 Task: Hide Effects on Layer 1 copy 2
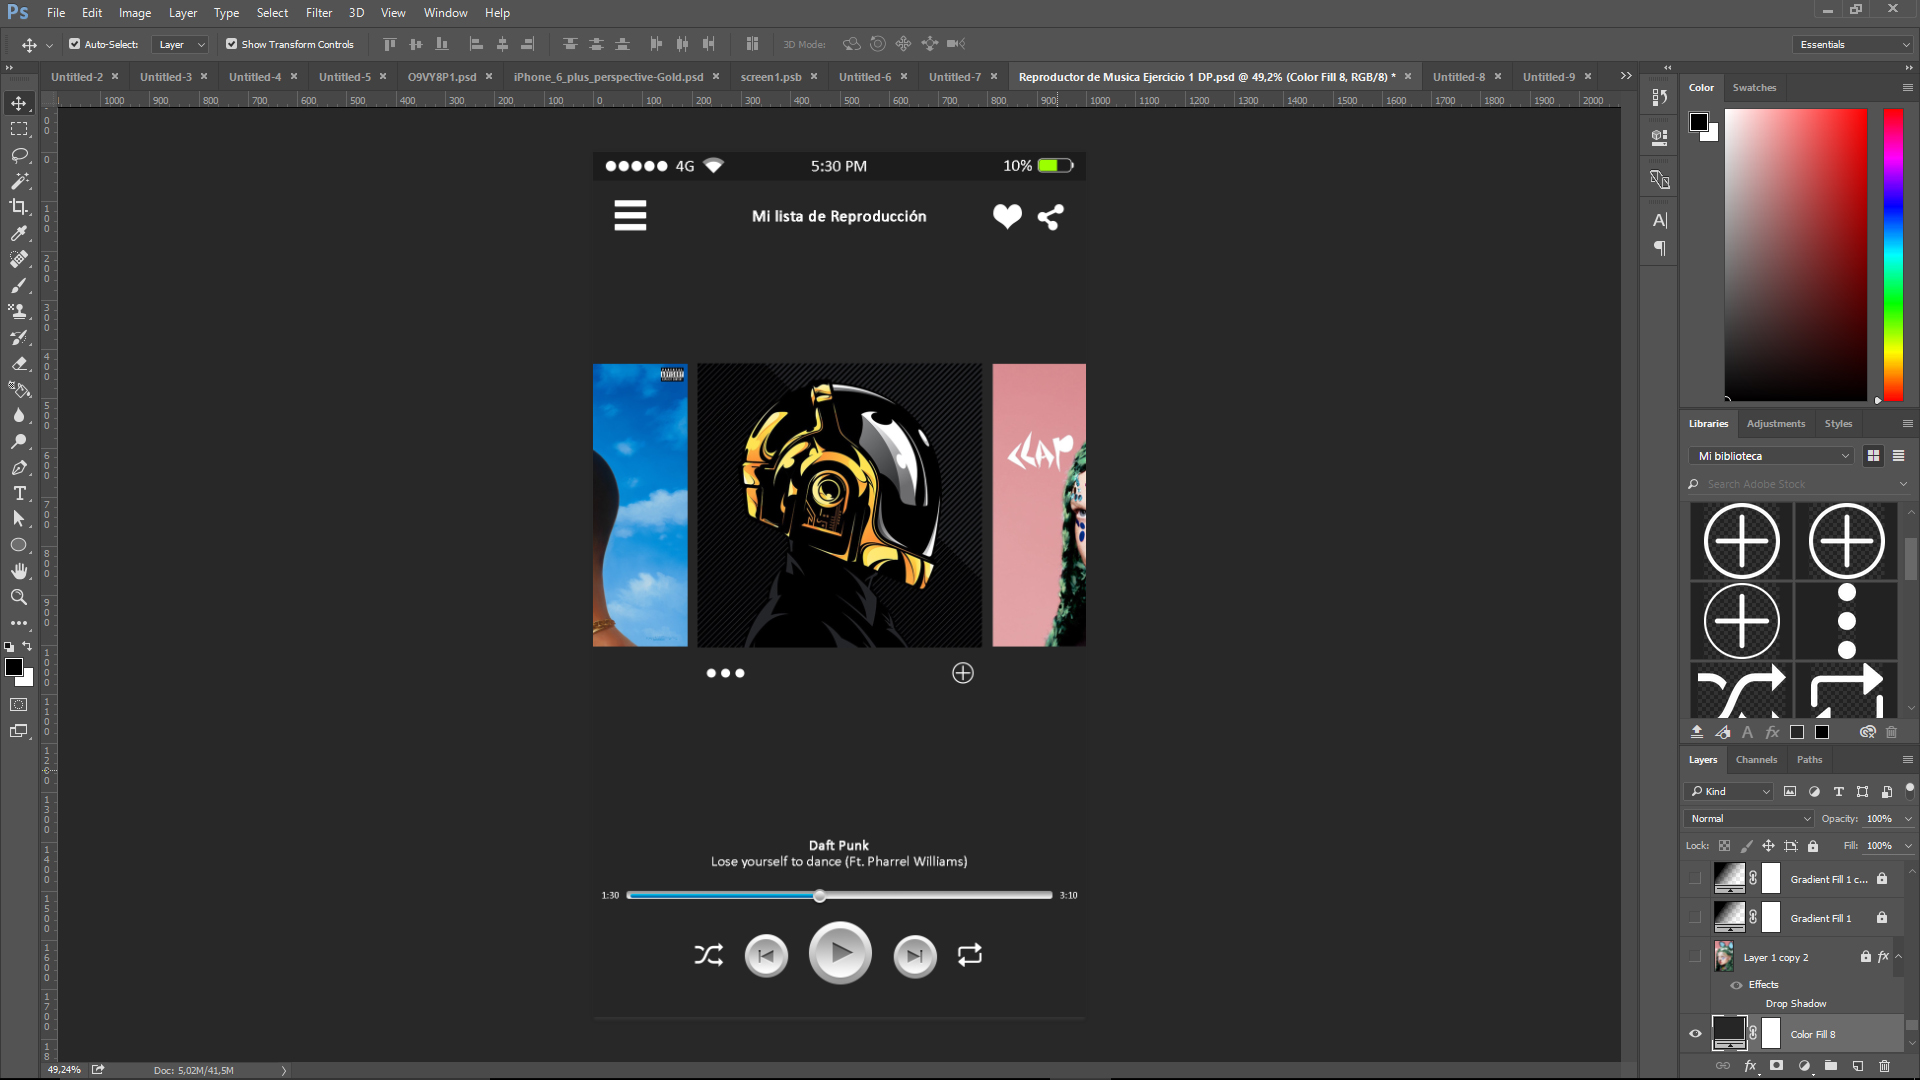1737,985
